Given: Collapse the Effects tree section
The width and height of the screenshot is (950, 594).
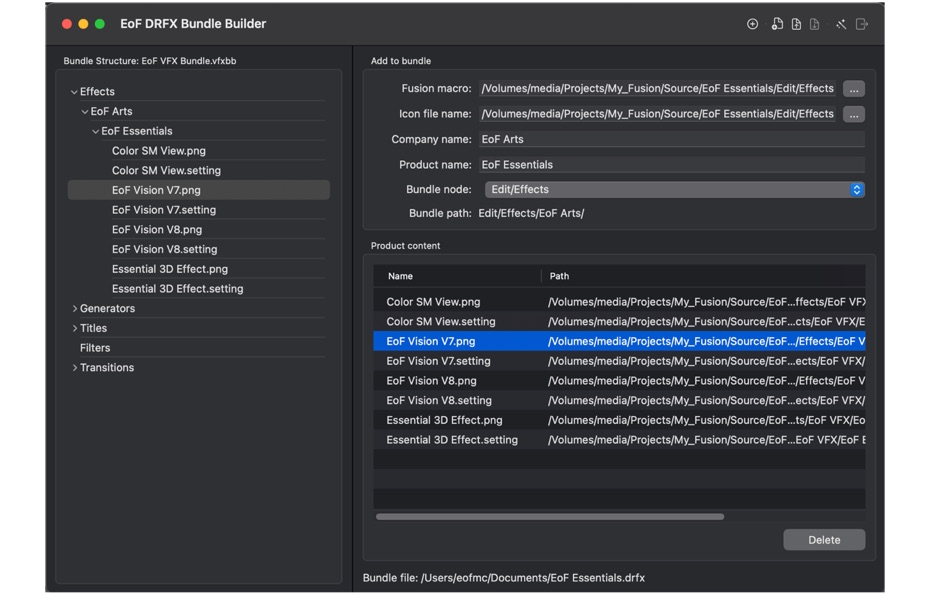Looking at the screenshot, I should (x=74, y=91).
